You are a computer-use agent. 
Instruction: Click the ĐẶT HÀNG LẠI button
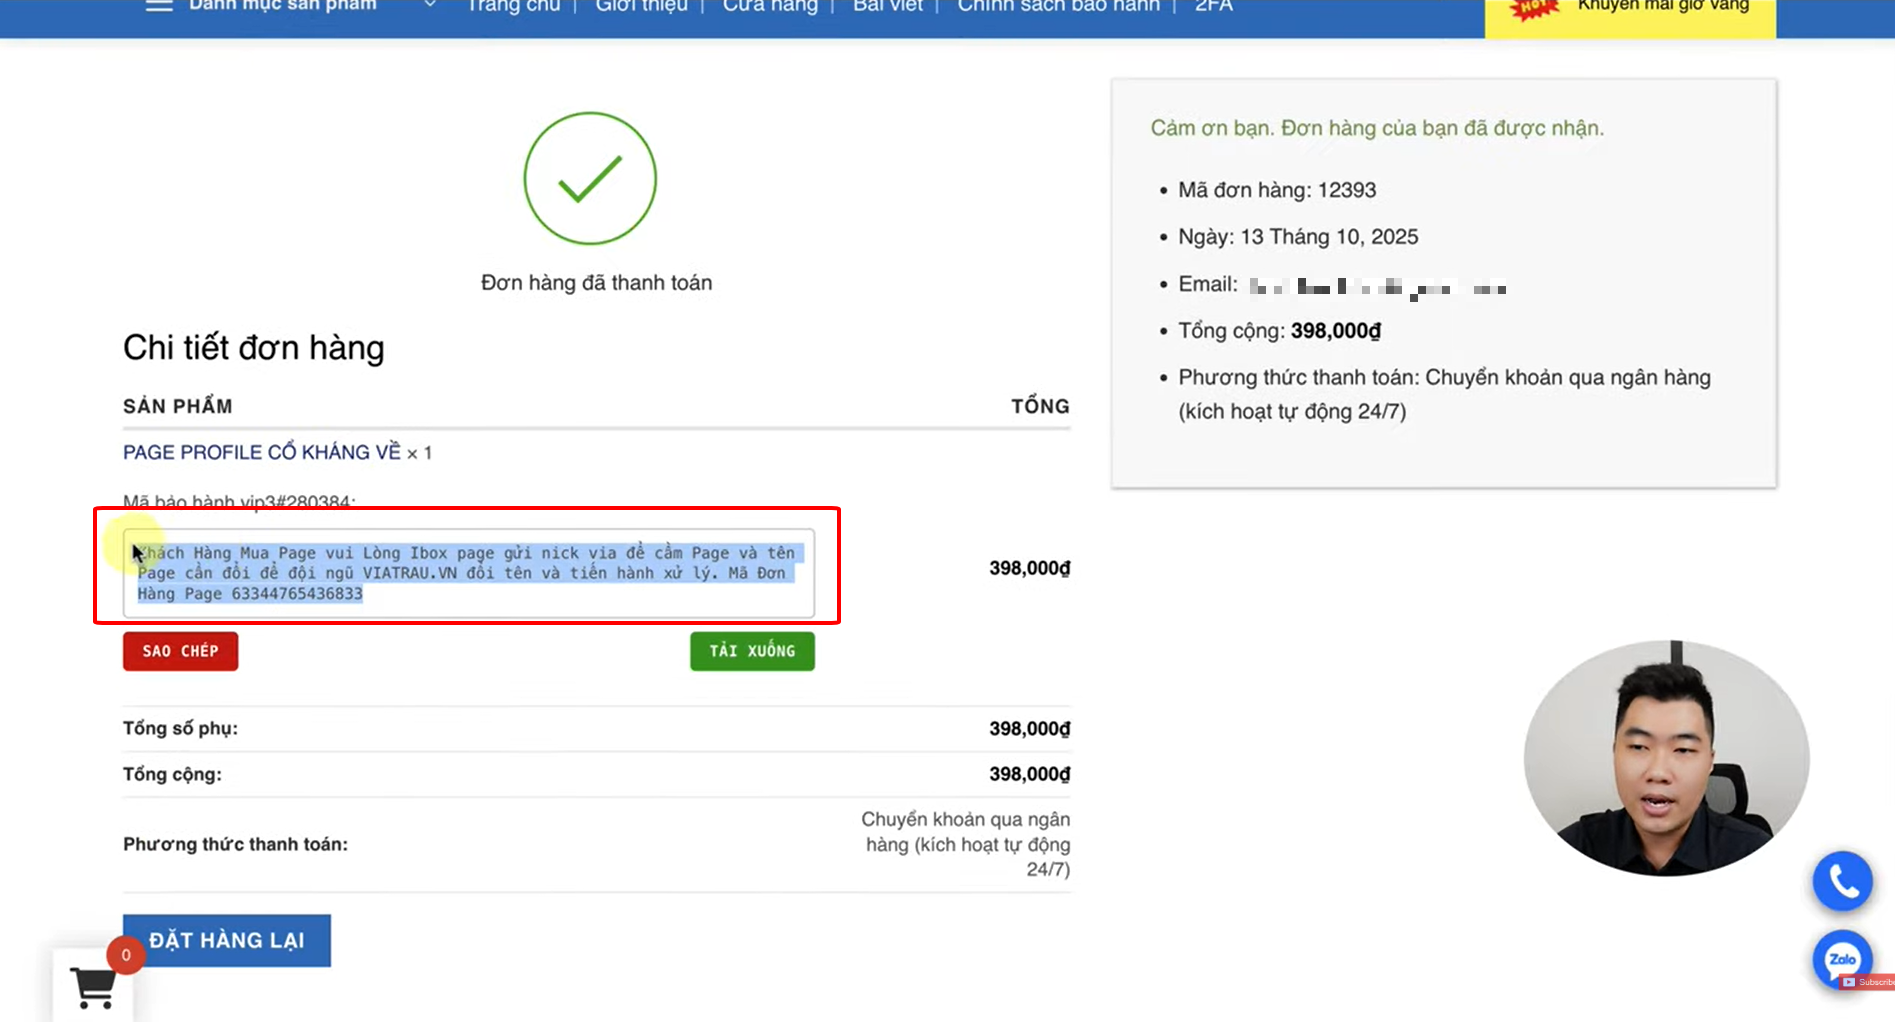[227, 940]
